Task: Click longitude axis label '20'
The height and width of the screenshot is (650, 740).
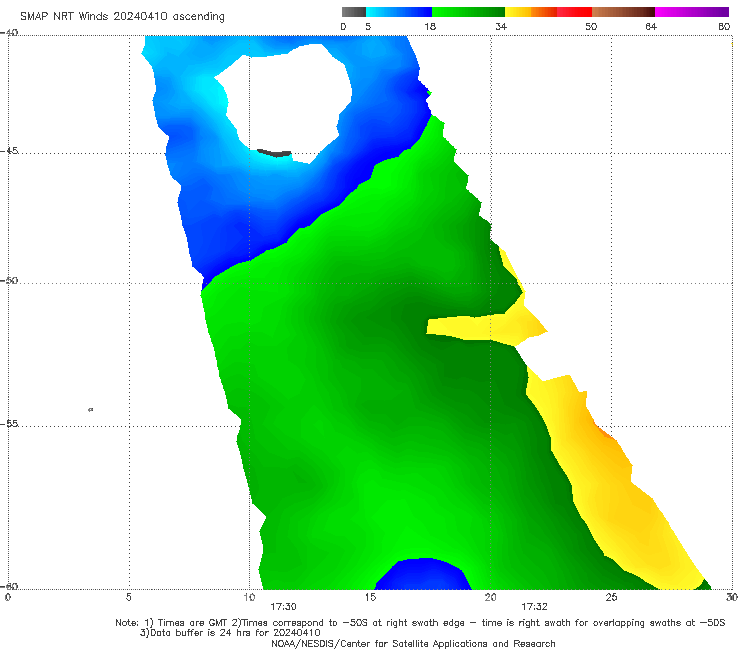Action: pos(490,598)
